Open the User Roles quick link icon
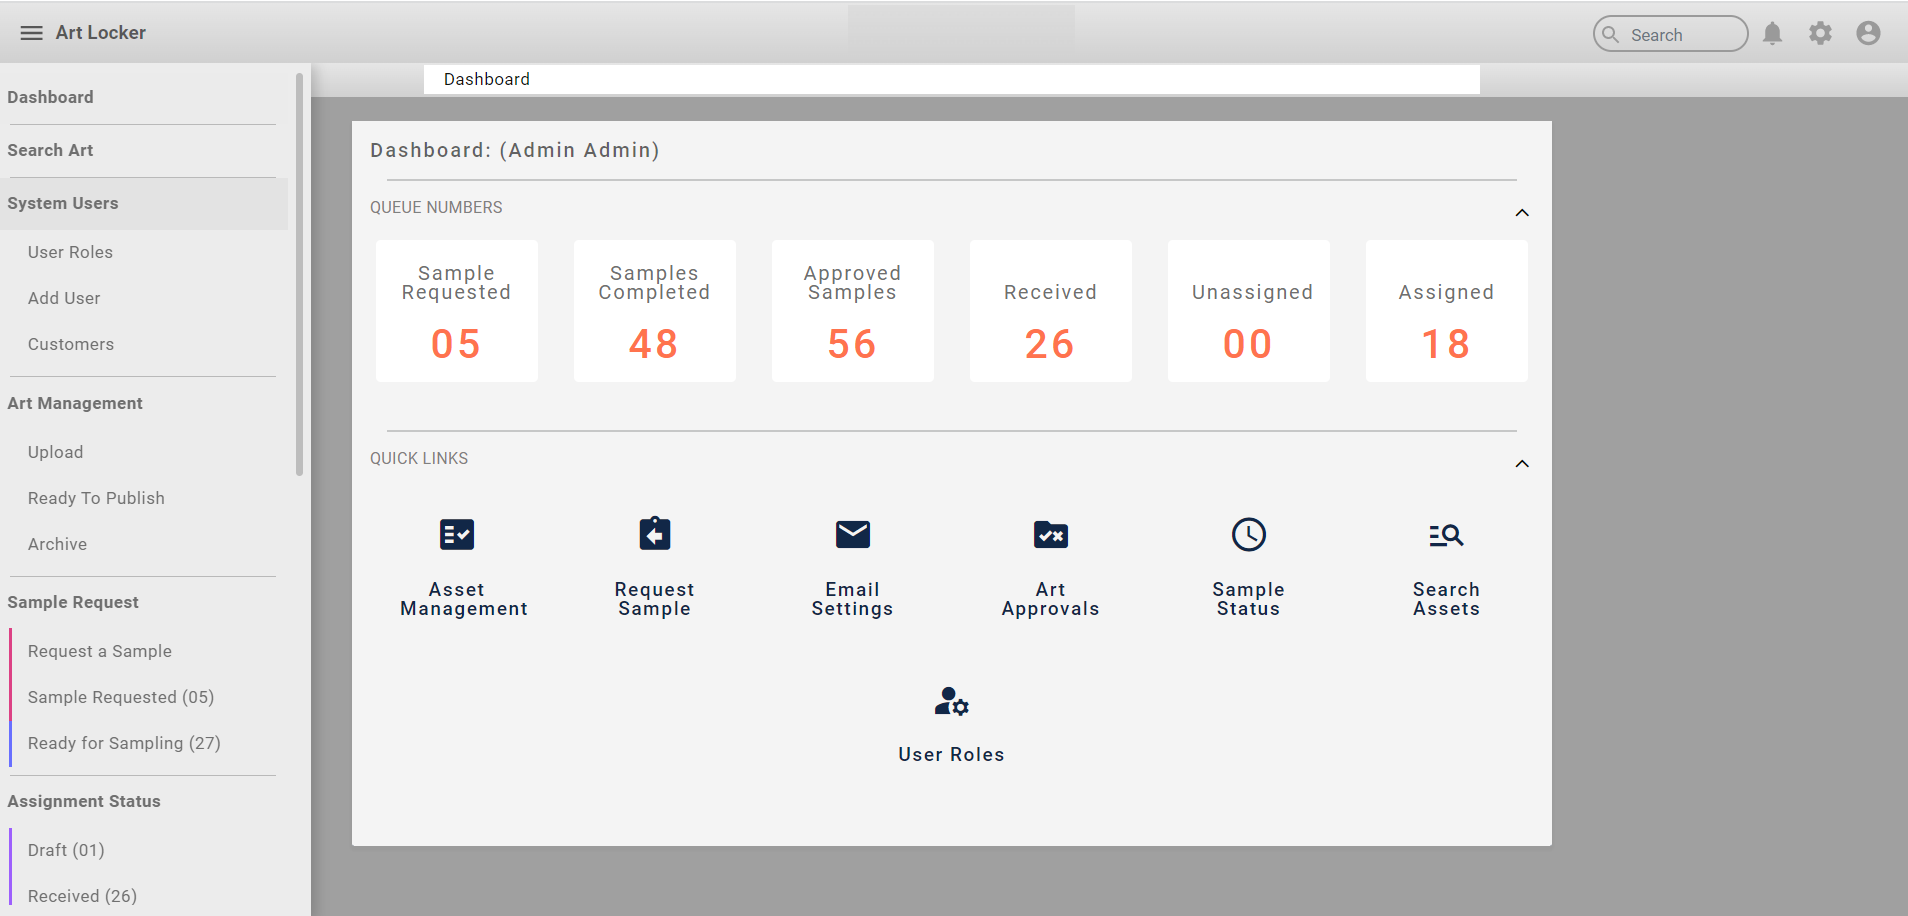The image size is (1908, 916). pos(951,702)
